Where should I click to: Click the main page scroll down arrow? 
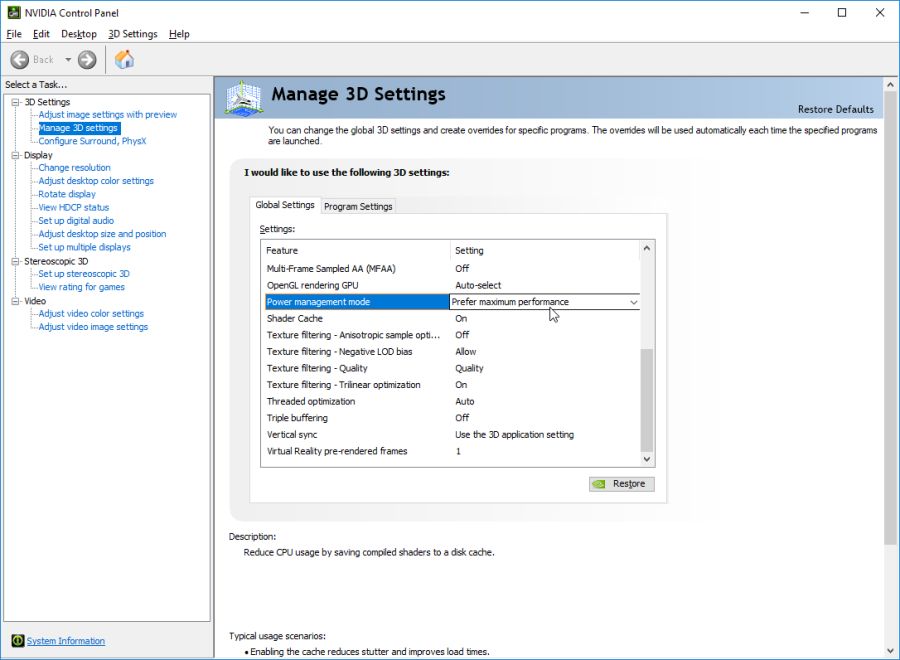pos(890,651)
